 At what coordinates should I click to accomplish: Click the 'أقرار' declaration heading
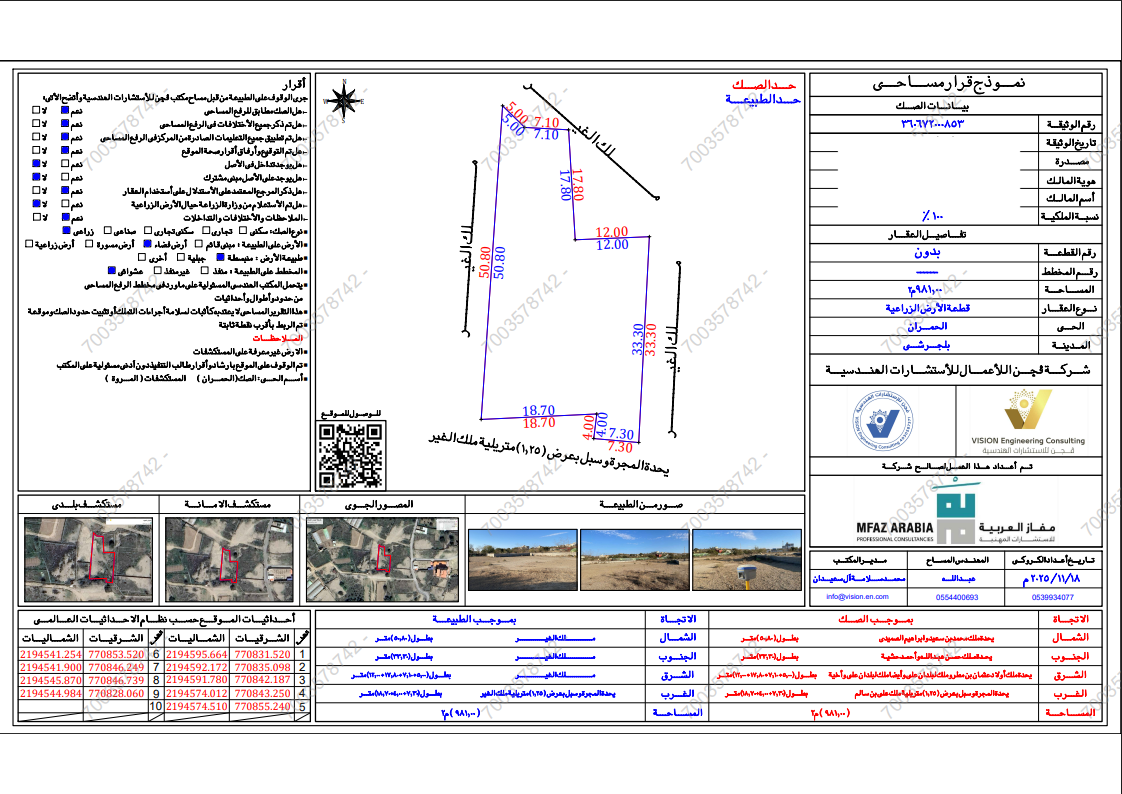point(294,85)
